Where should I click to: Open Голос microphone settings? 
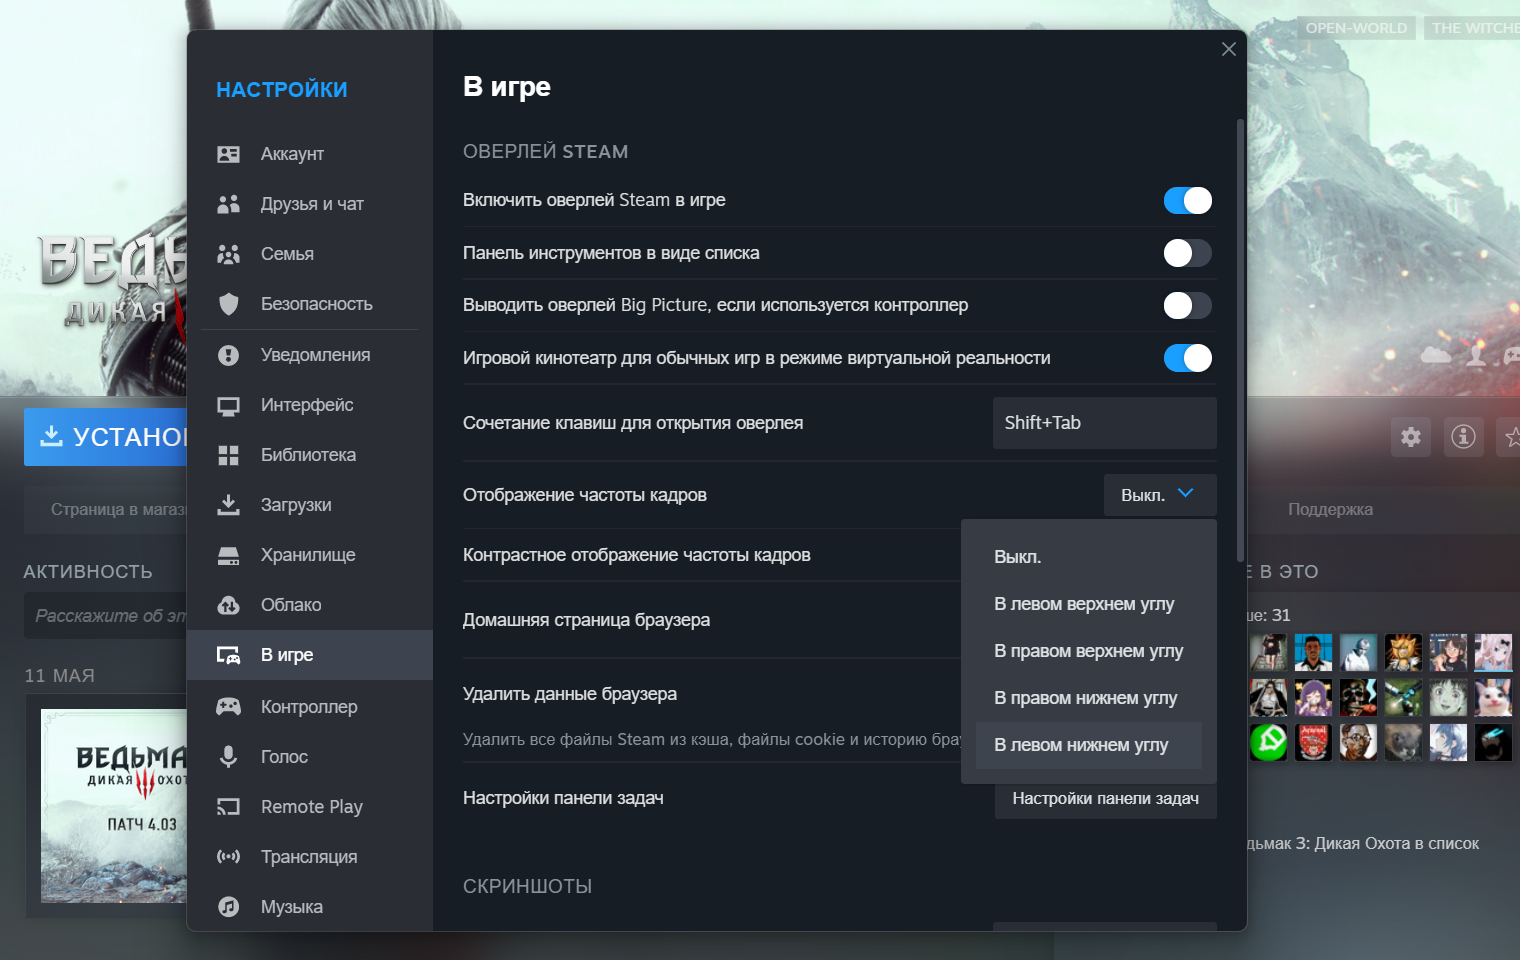tap(310, 757)
